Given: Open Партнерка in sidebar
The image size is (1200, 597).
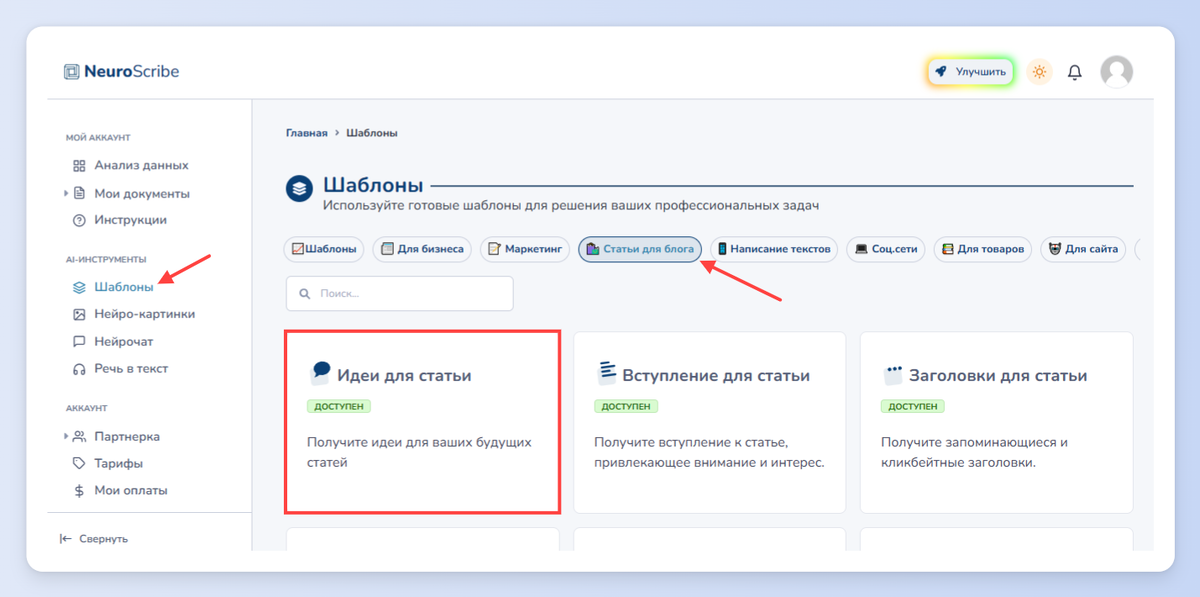Looking at the screenshot, I should click(127, 437).
